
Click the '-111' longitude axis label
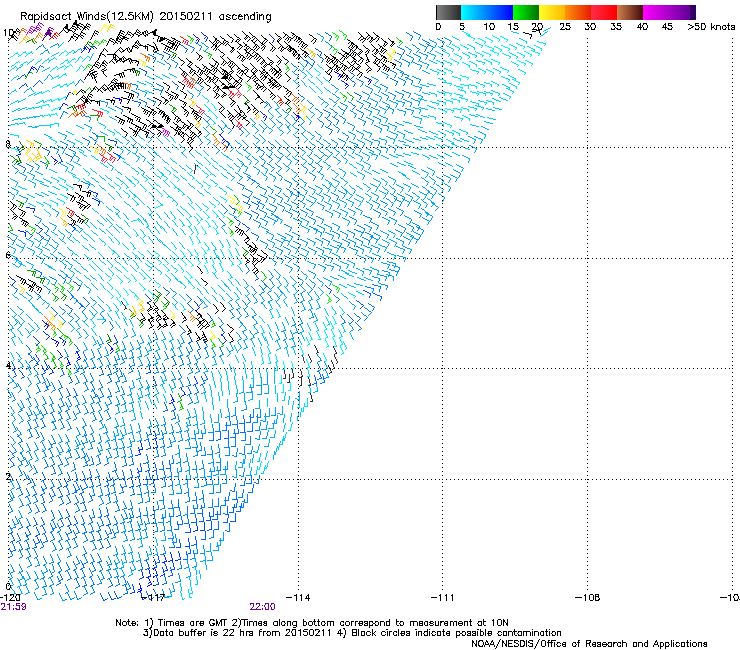[443, 598]
